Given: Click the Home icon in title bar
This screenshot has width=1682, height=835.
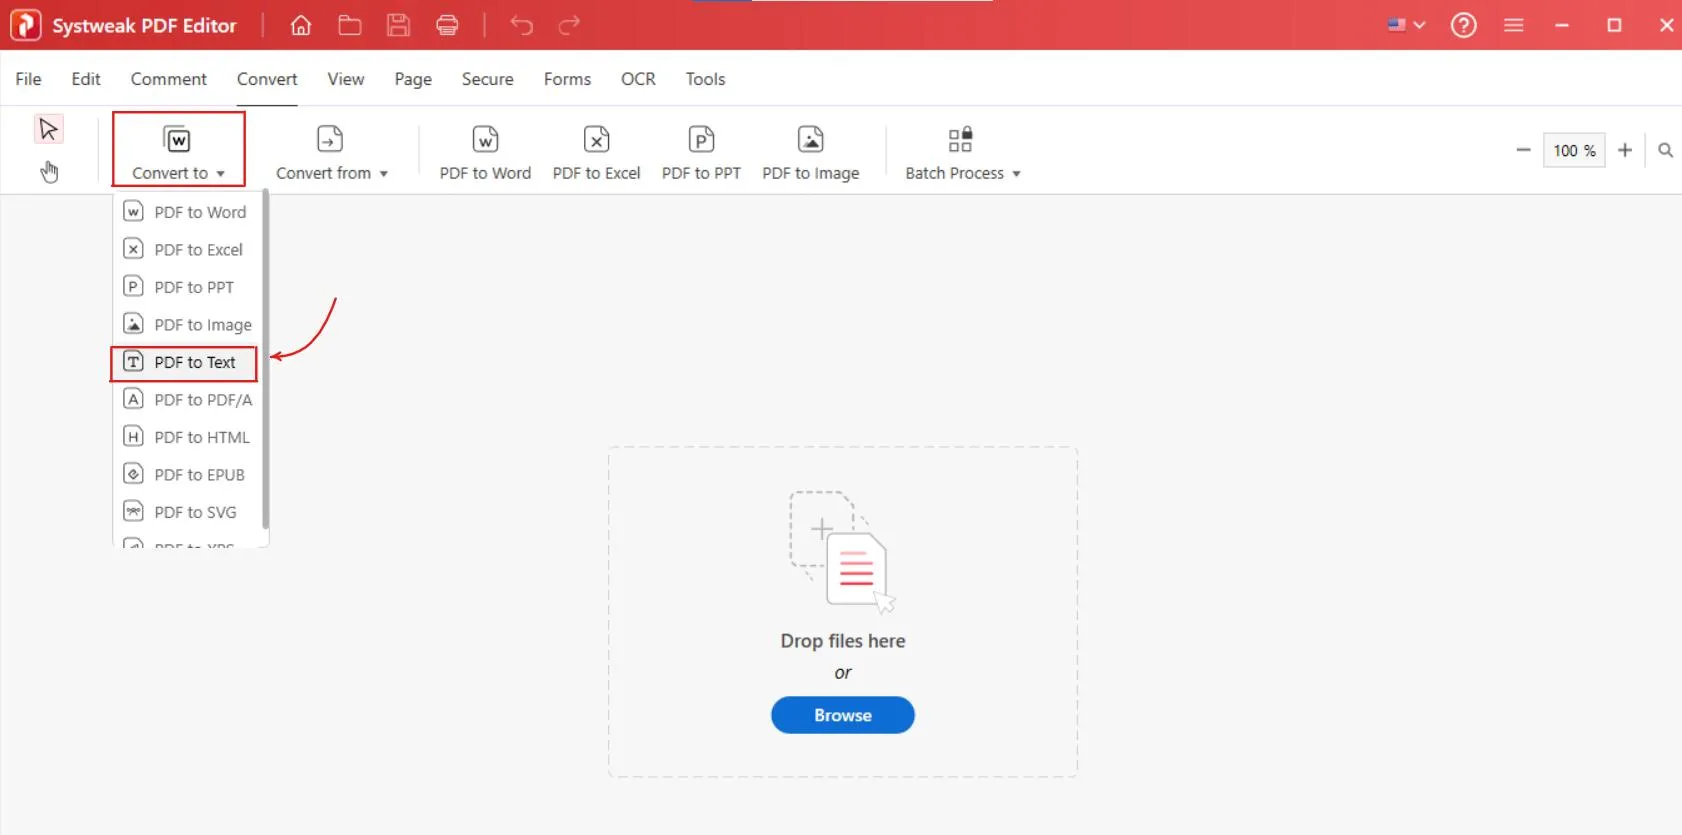Looking at the screenshot, I should point(300,26).
